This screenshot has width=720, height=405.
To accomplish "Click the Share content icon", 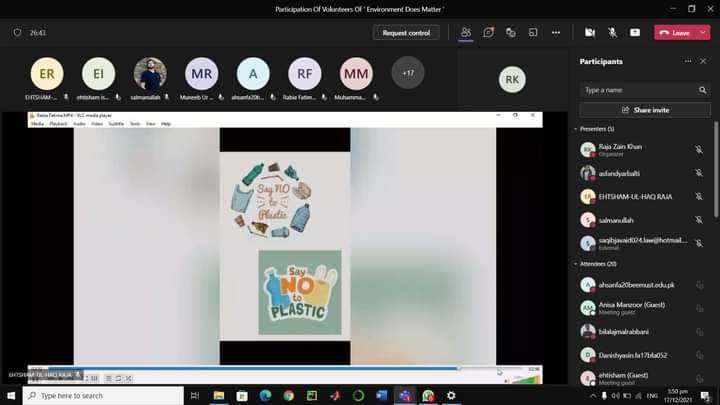I will (x=634, y=32).
